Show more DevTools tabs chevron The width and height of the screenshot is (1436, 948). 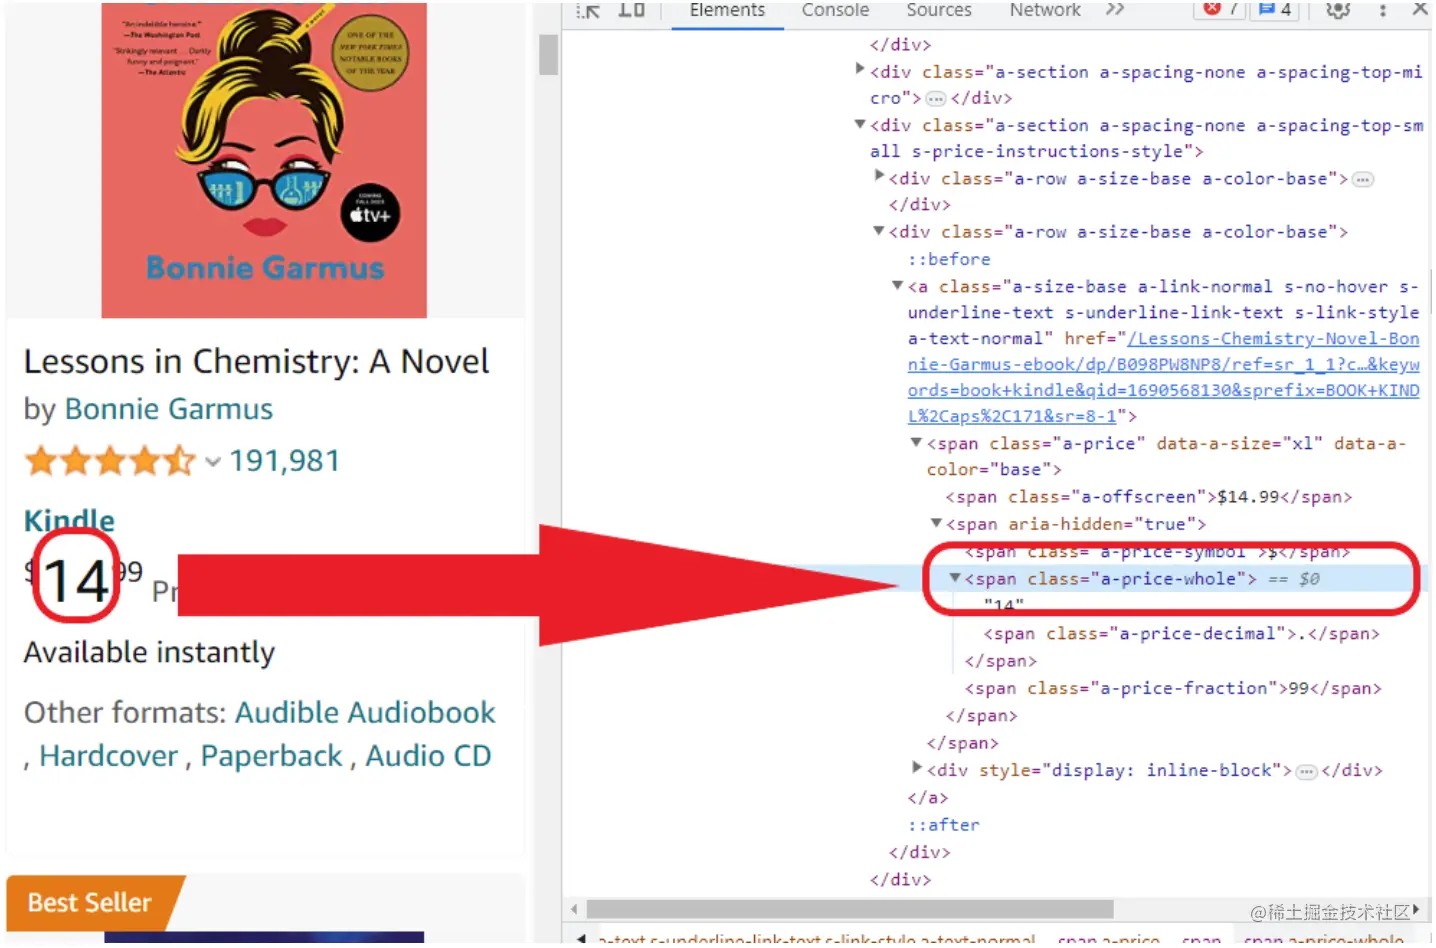point(1115,10)
